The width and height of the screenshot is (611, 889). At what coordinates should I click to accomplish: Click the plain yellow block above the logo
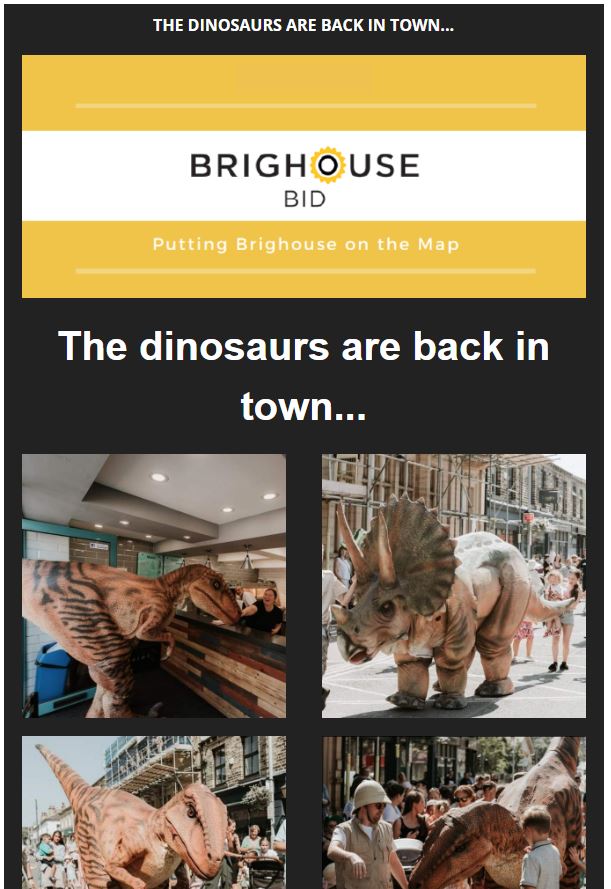tap(304, 78)
